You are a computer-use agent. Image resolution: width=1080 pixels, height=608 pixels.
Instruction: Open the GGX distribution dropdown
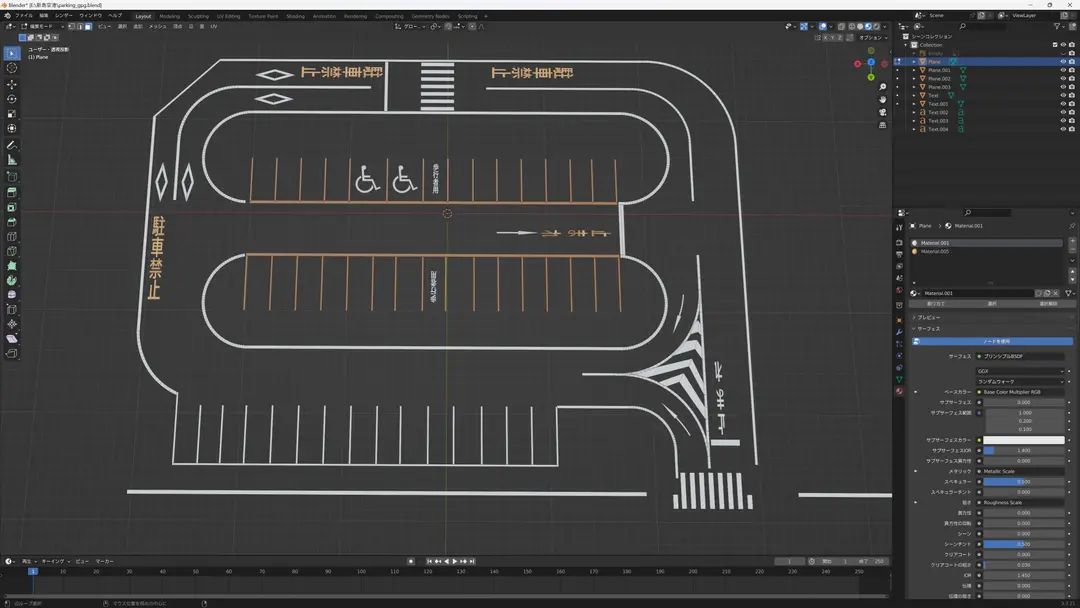click(1020, 371)
